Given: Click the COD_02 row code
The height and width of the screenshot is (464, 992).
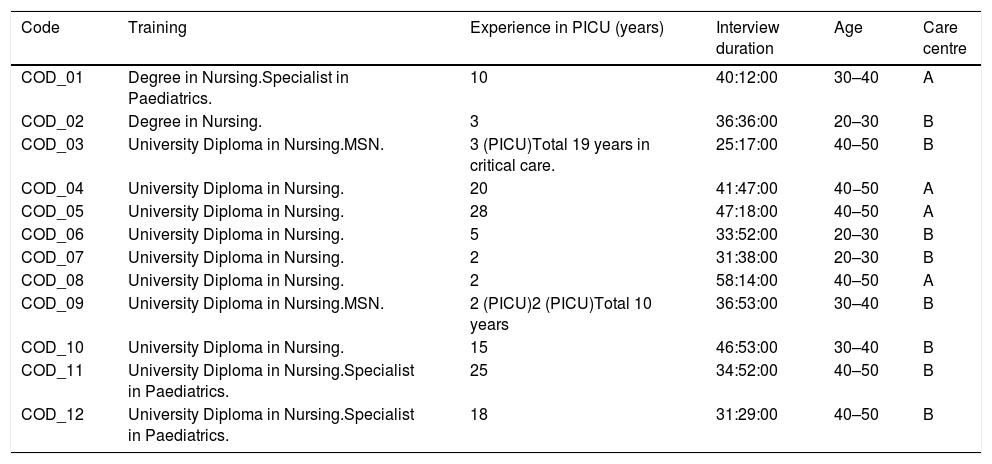Looking at the screenshot, I should tap(49, 122).
